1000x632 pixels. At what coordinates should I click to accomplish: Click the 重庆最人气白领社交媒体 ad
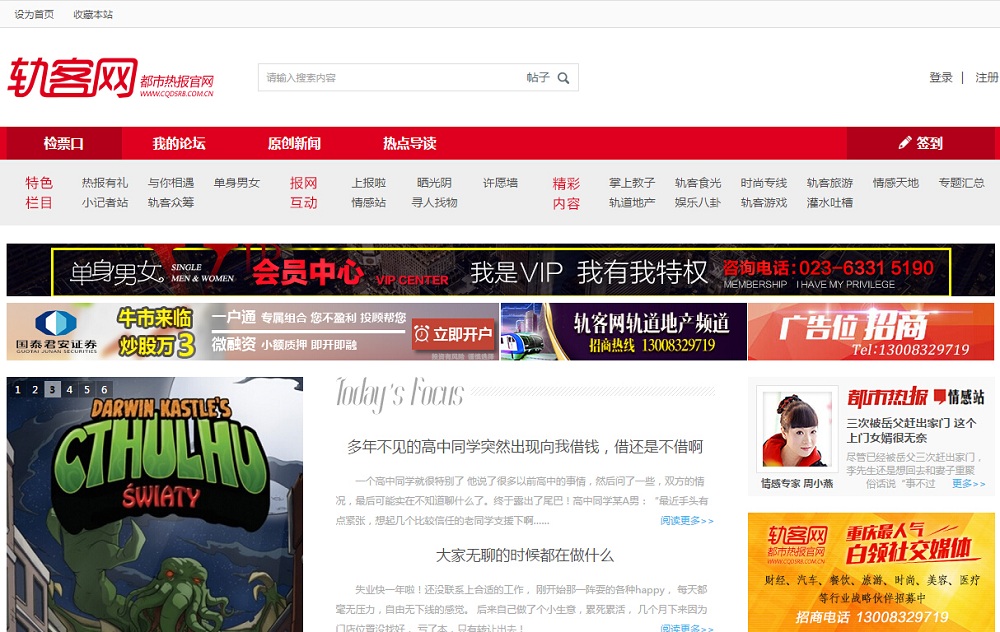coord(871,572)
